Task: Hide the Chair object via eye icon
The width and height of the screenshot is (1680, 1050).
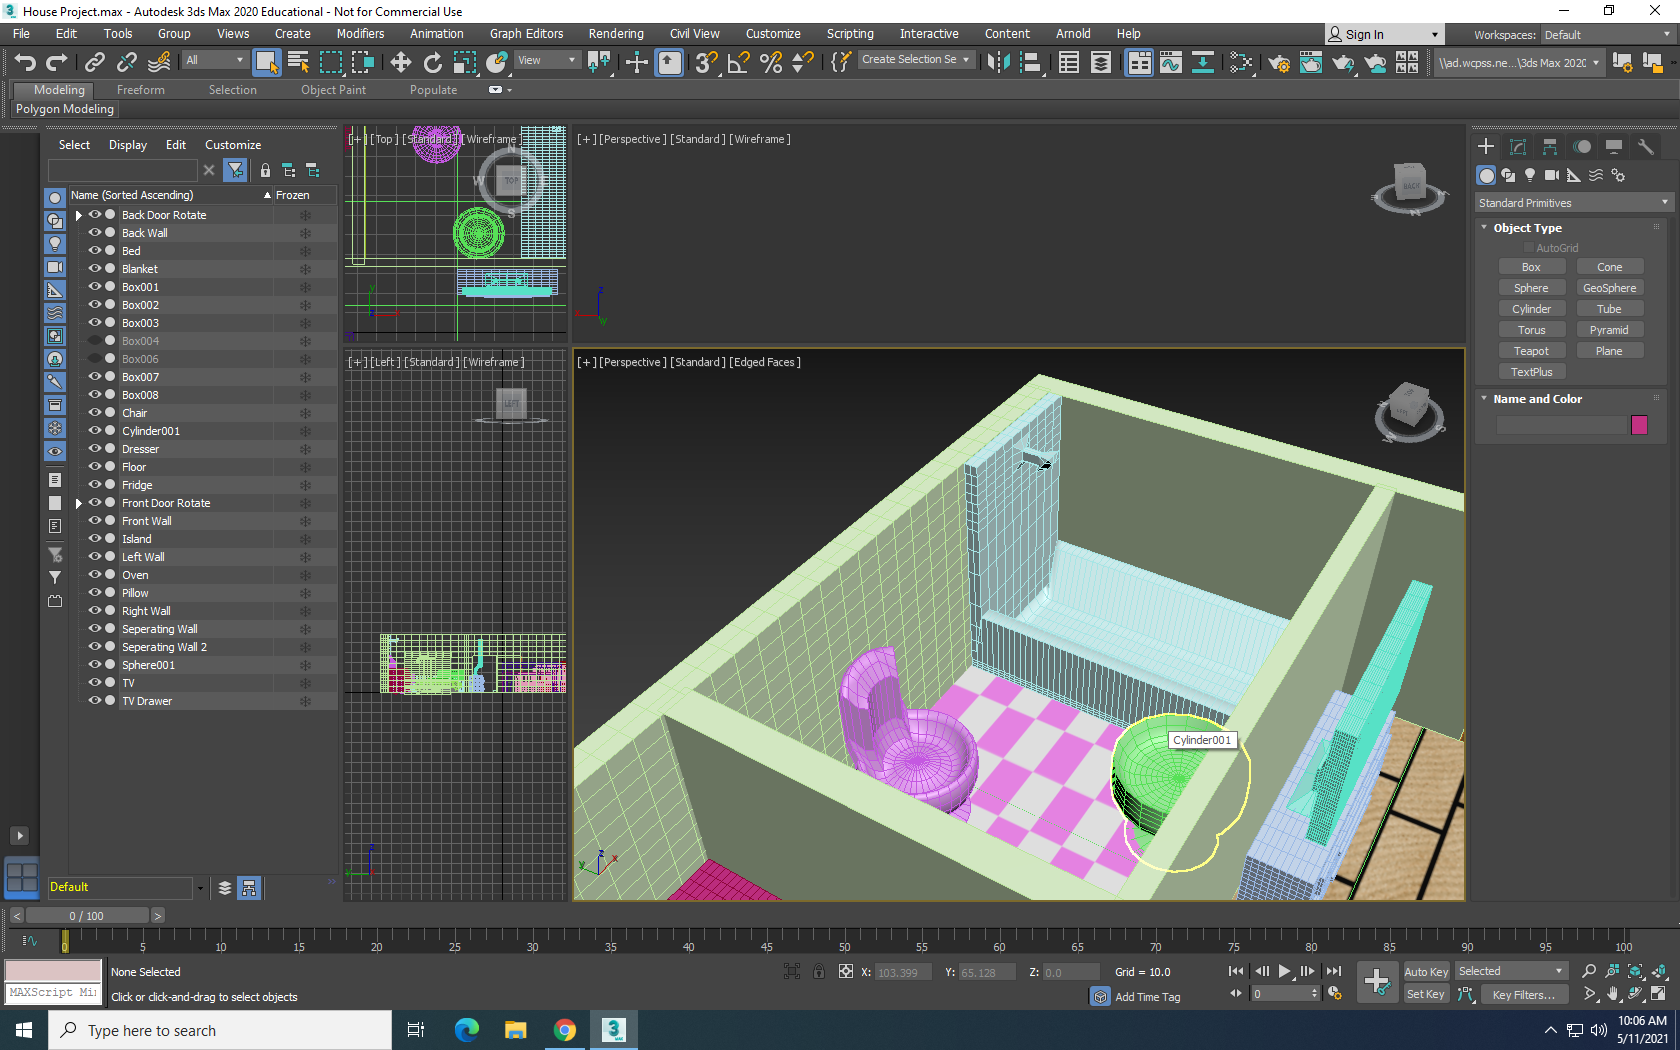Action: (95, 412)
